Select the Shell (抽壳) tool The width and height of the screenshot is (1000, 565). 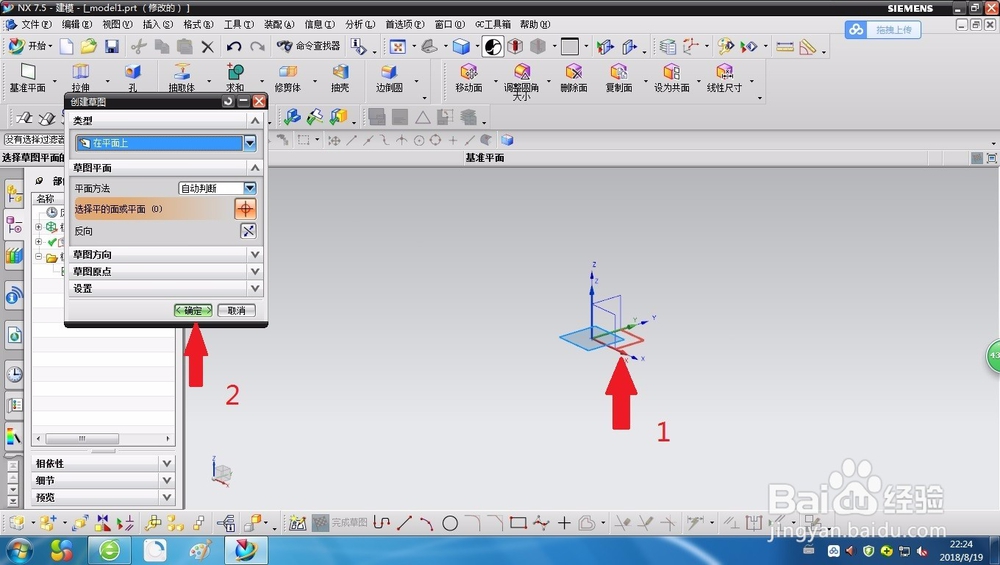coord(340,78)
